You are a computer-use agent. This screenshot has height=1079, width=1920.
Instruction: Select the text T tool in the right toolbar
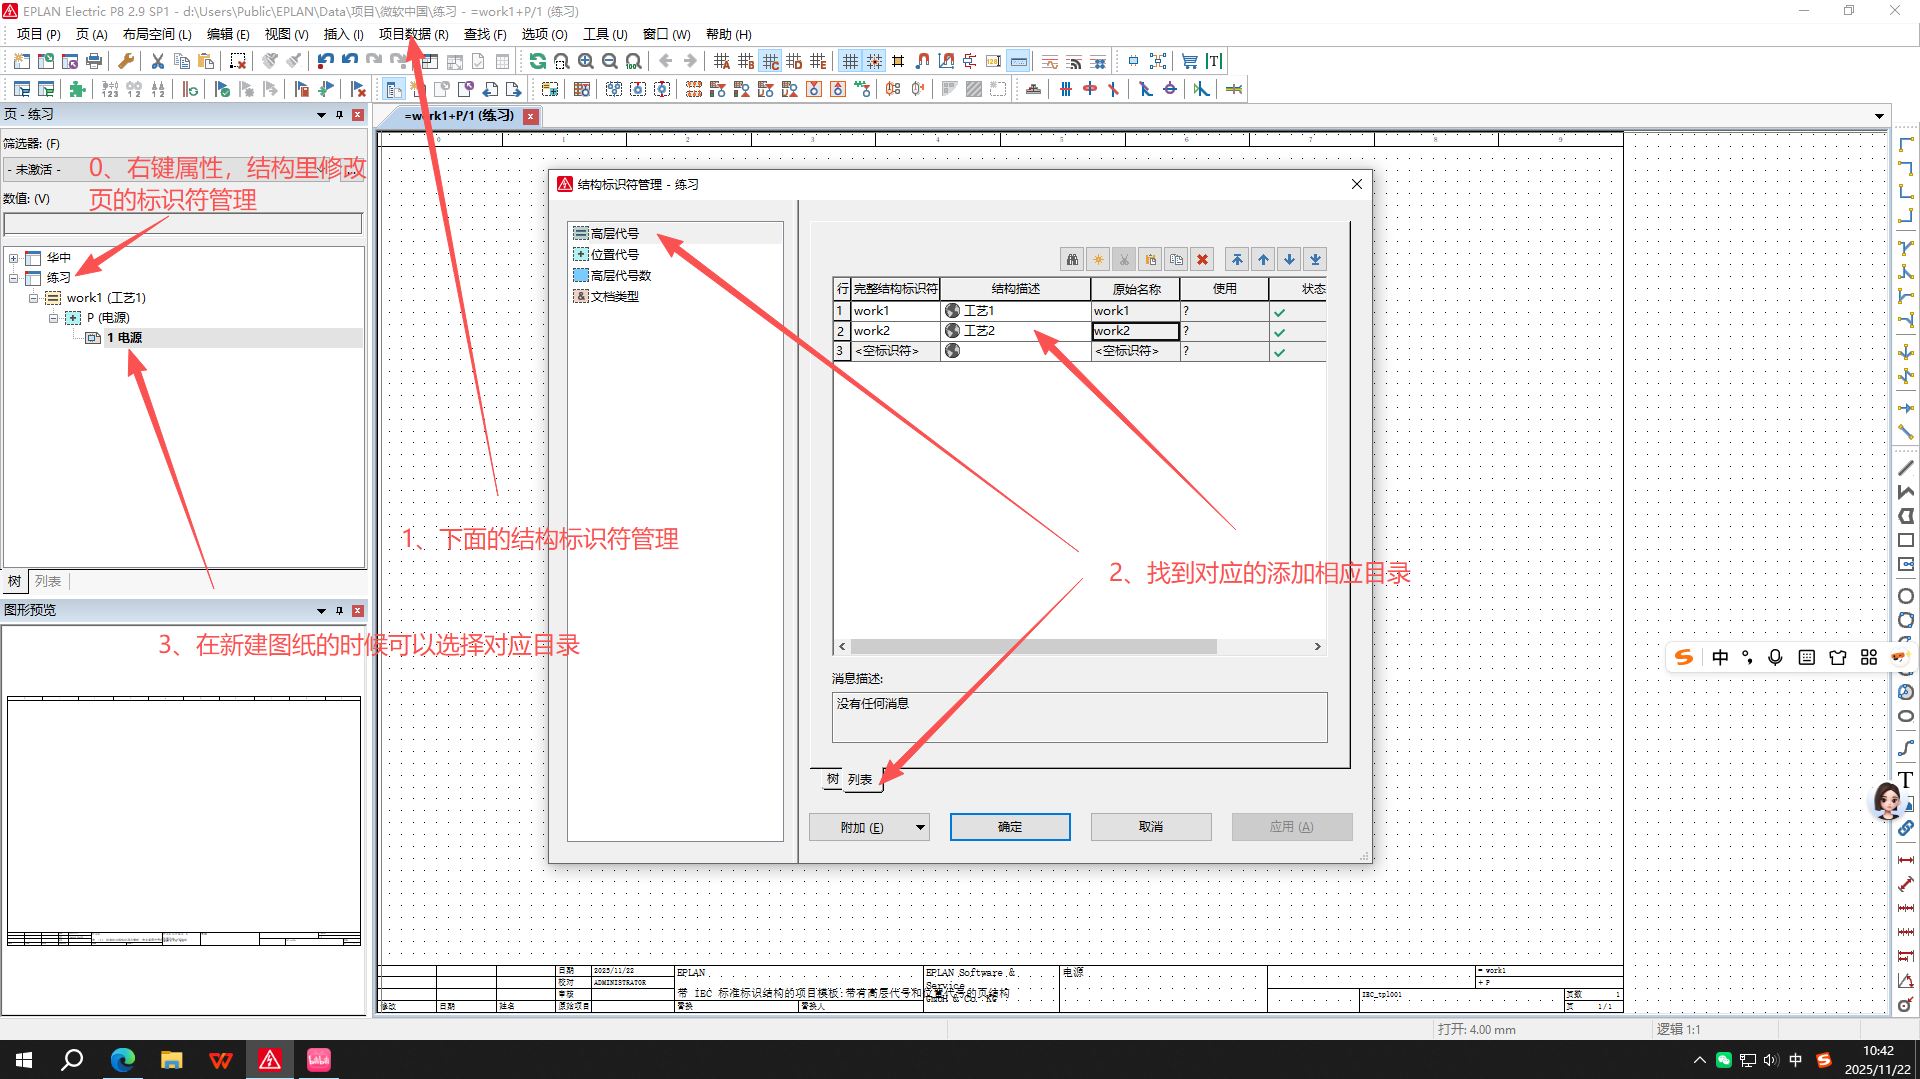click(x=1906, y=780)
